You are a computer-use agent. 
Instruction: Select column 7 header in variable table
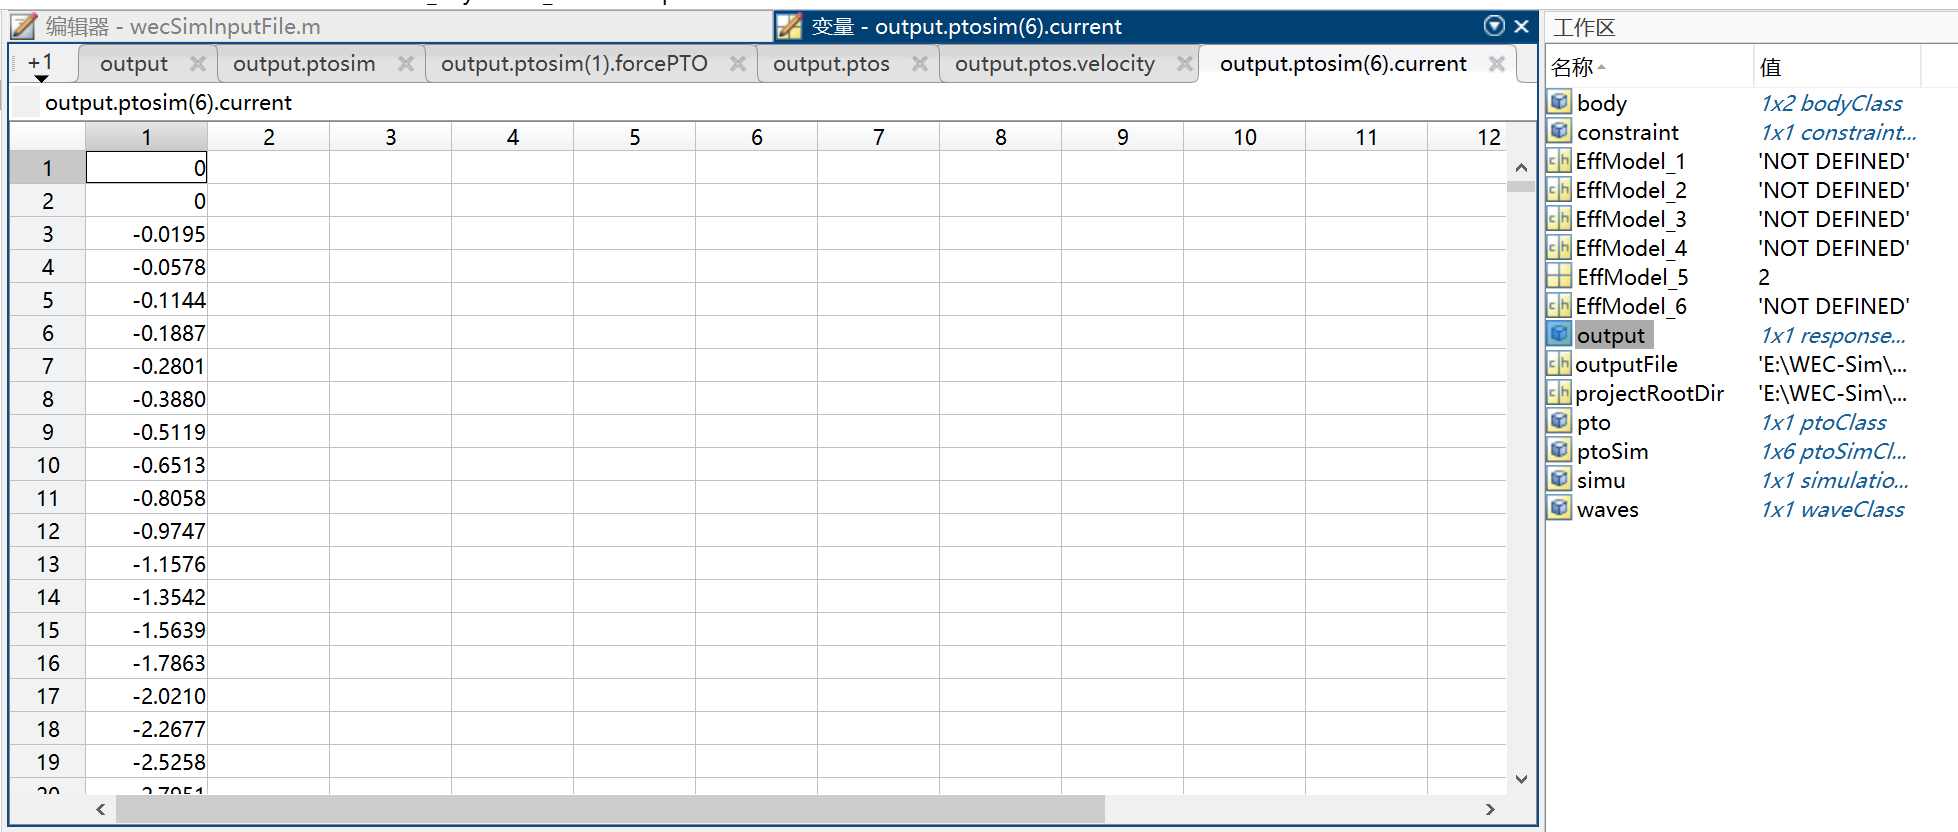tap(878, 137)
